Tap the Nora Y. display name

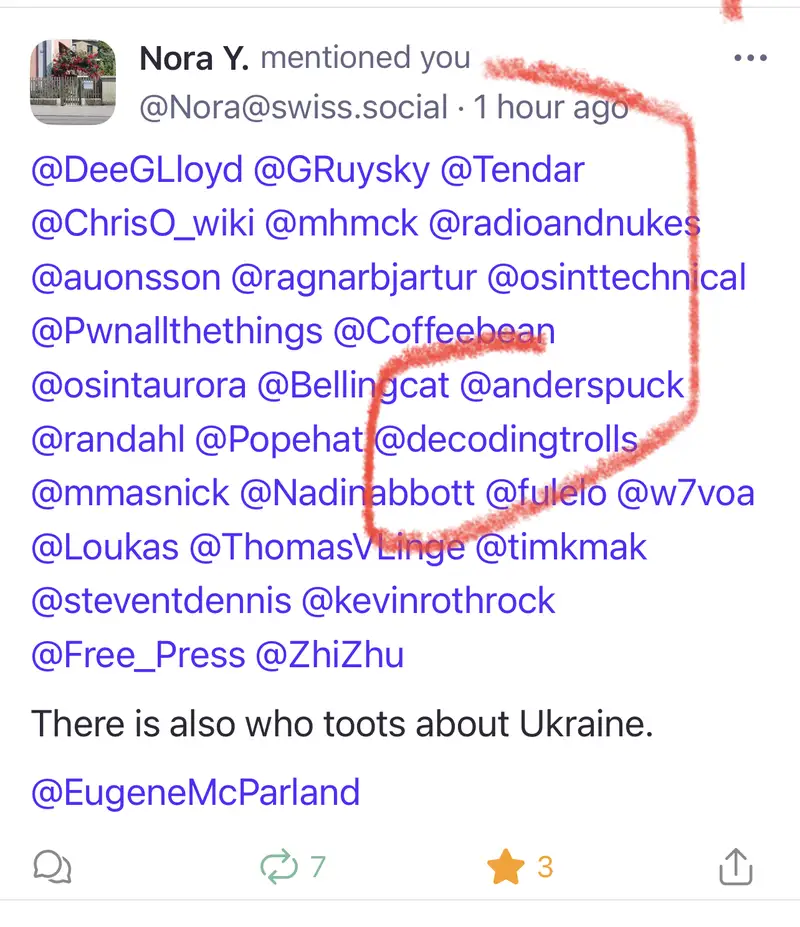194,58
